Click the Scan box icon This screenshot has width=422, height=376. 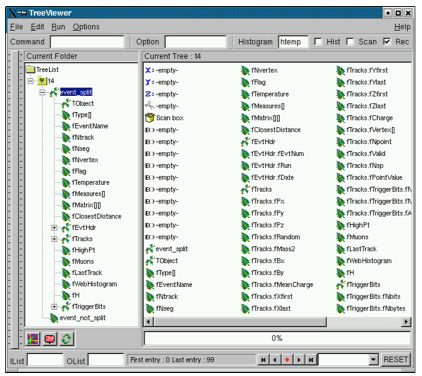pyautogui.click(x=150, y=118)
